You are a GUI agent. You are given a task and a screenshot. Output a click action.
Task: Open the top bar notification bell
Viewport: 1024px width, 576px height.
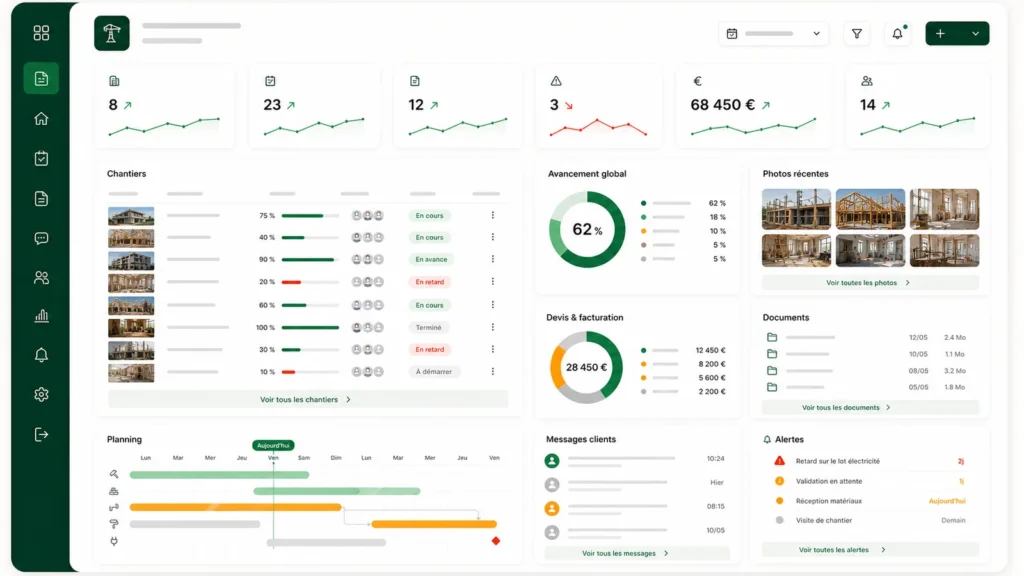(897, 33)
